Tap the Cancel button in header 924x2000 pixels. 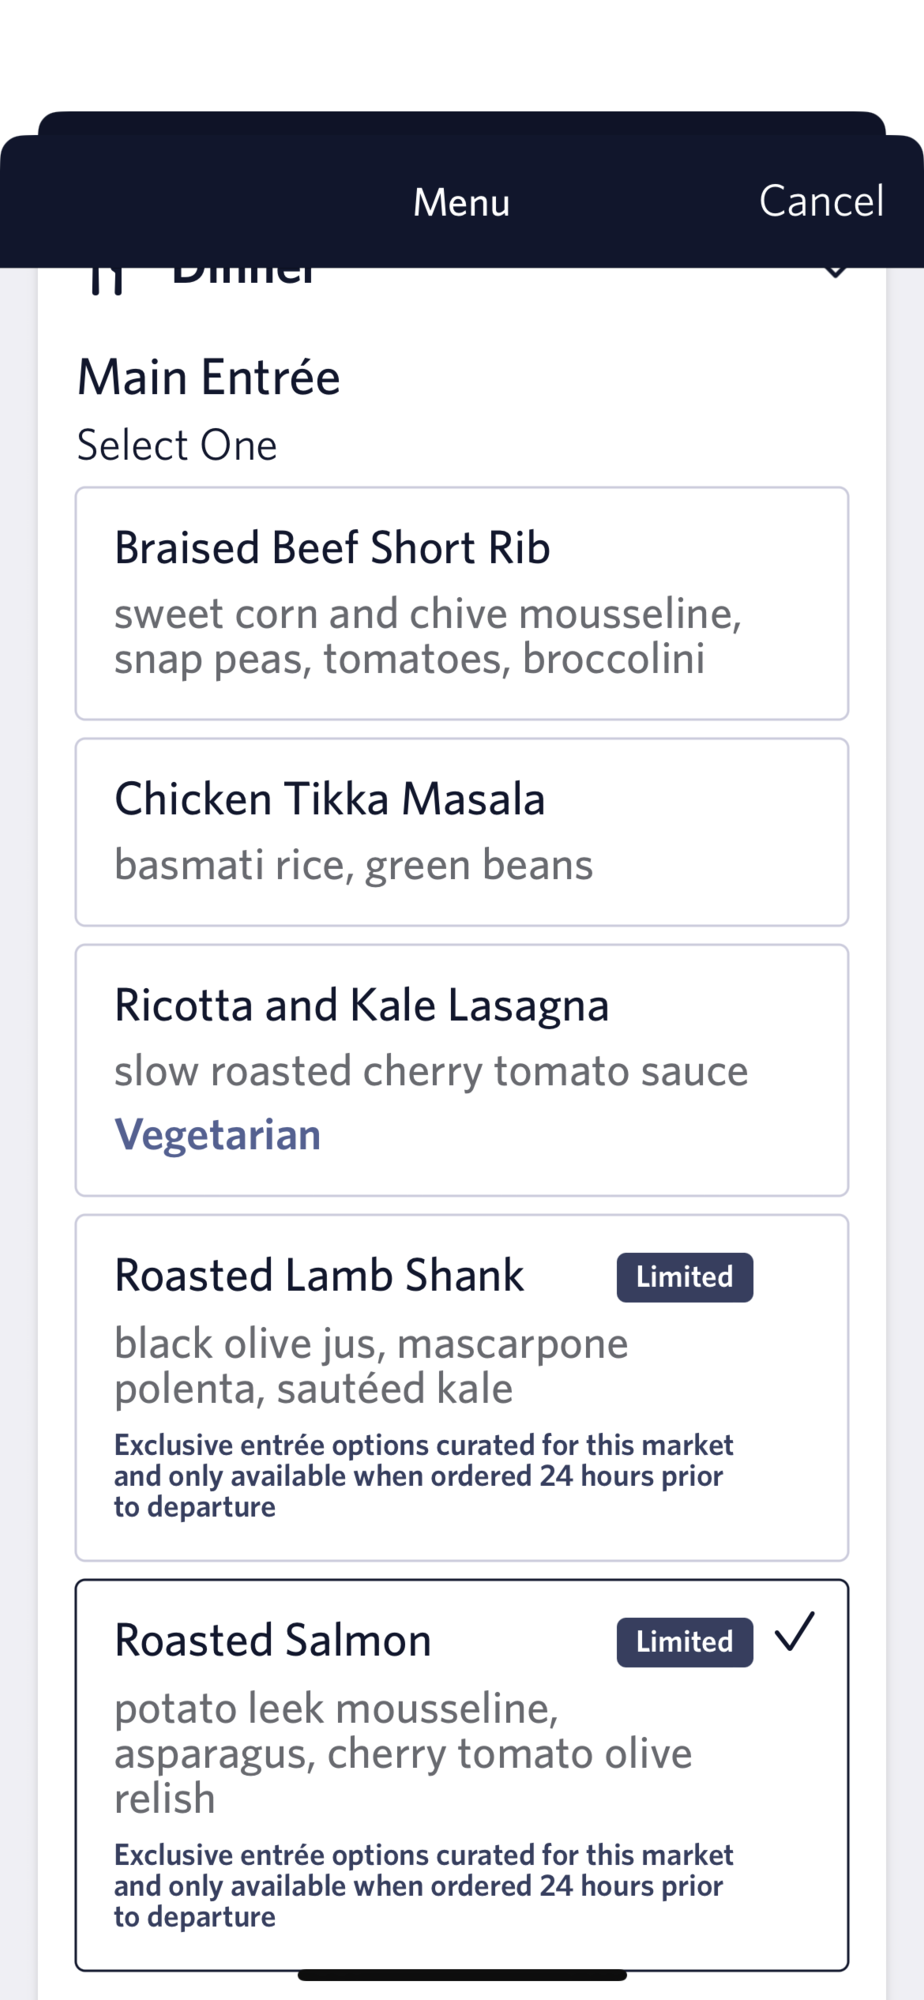821,201
